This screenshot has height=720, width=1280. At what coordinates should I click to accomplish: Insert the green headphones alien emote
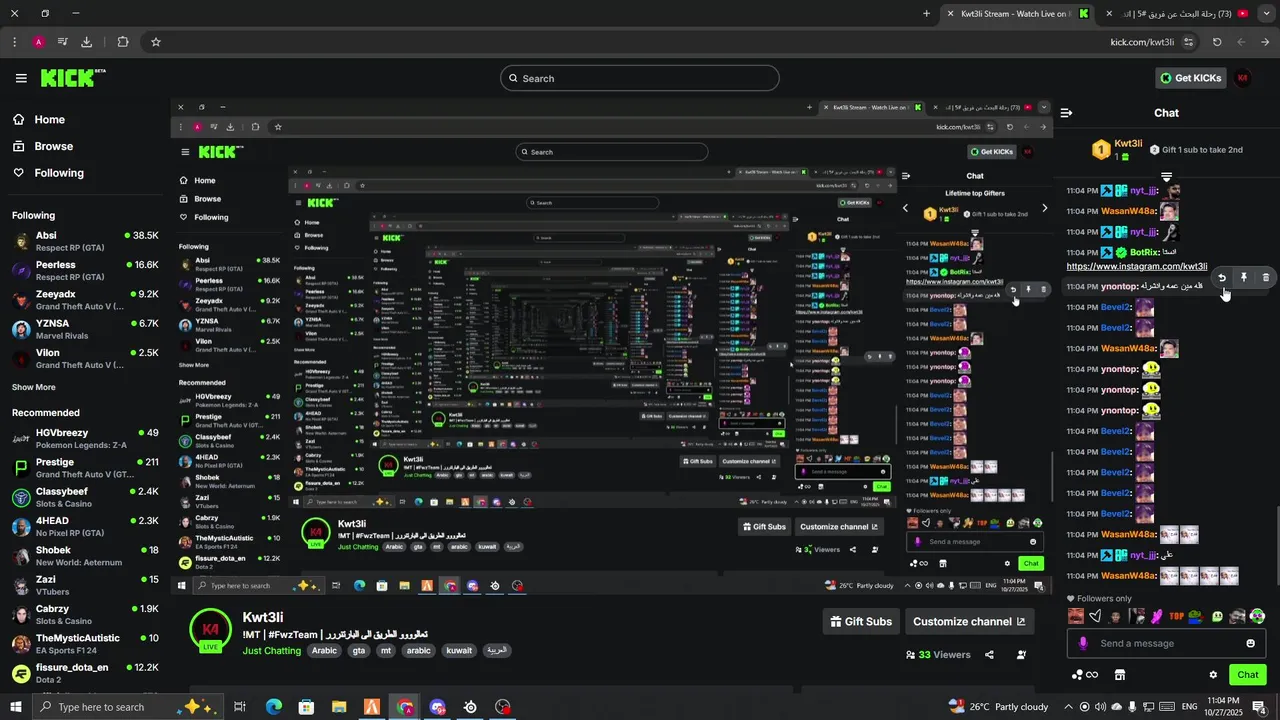[x=1258, y=616]
